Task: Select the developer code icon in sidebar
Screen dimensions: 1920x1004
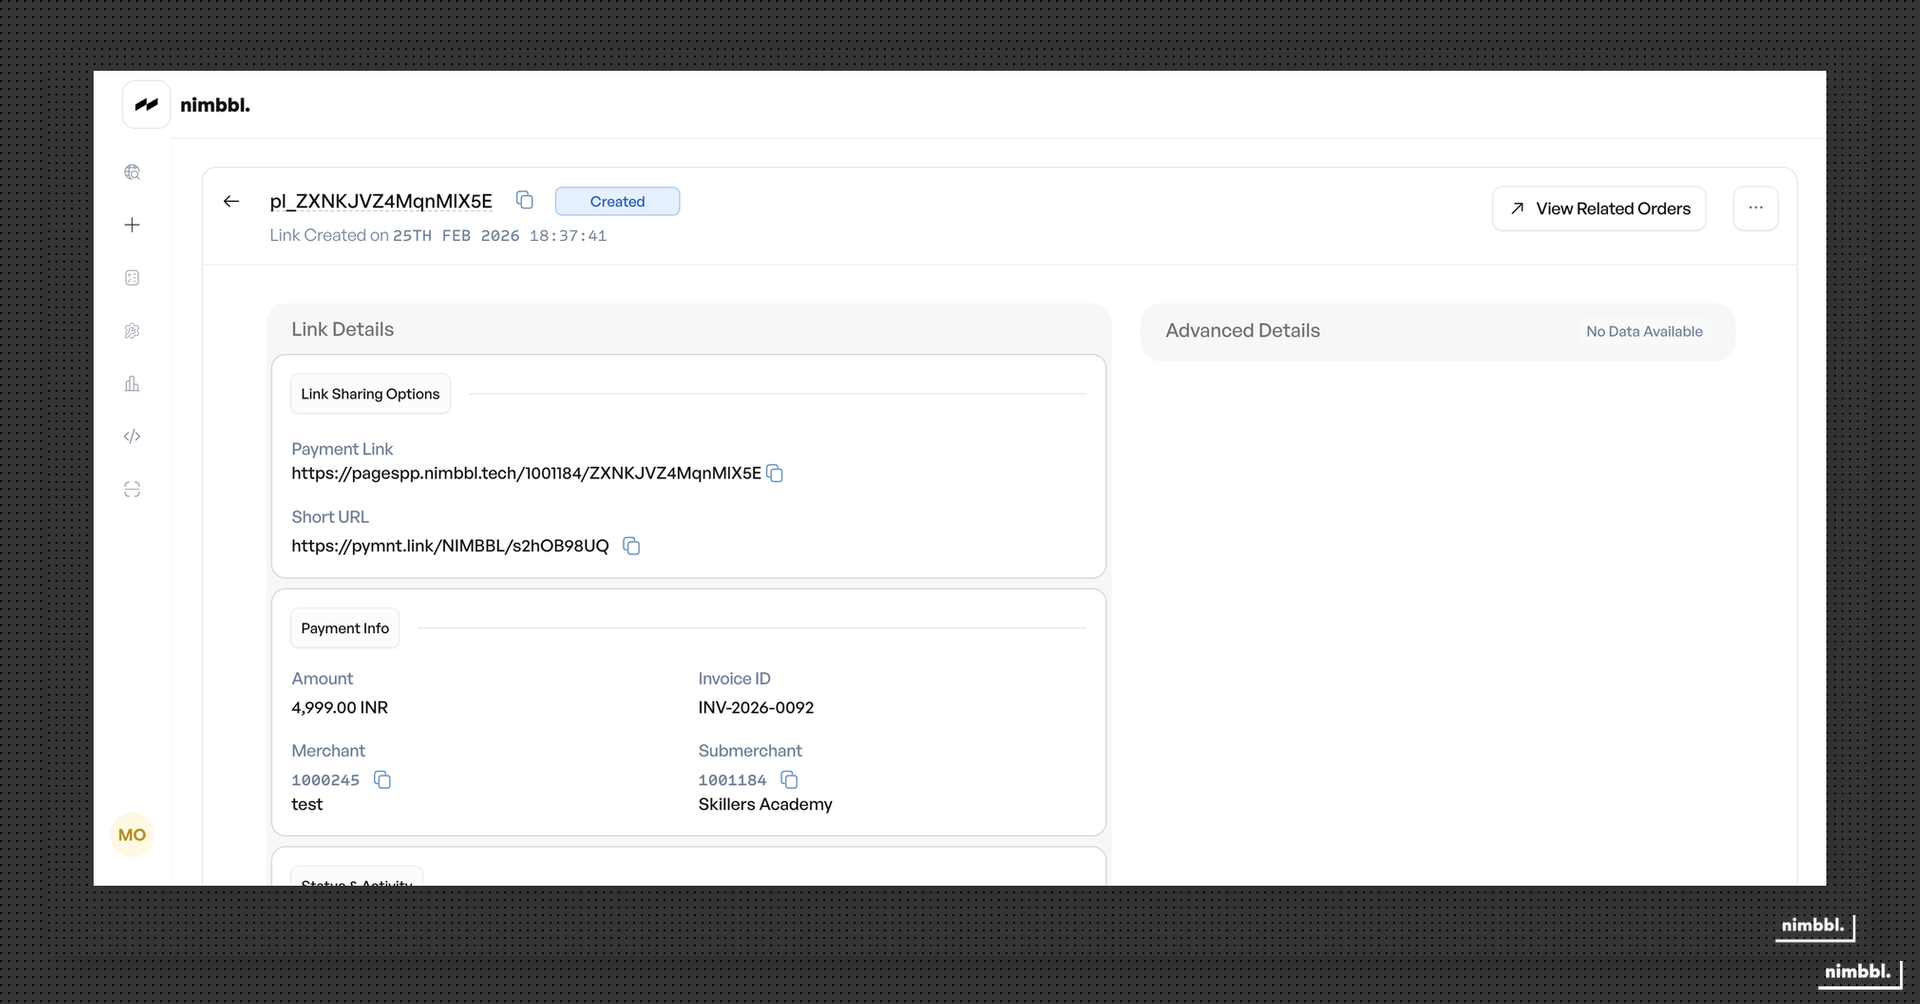Action: [x=132, y=437]
